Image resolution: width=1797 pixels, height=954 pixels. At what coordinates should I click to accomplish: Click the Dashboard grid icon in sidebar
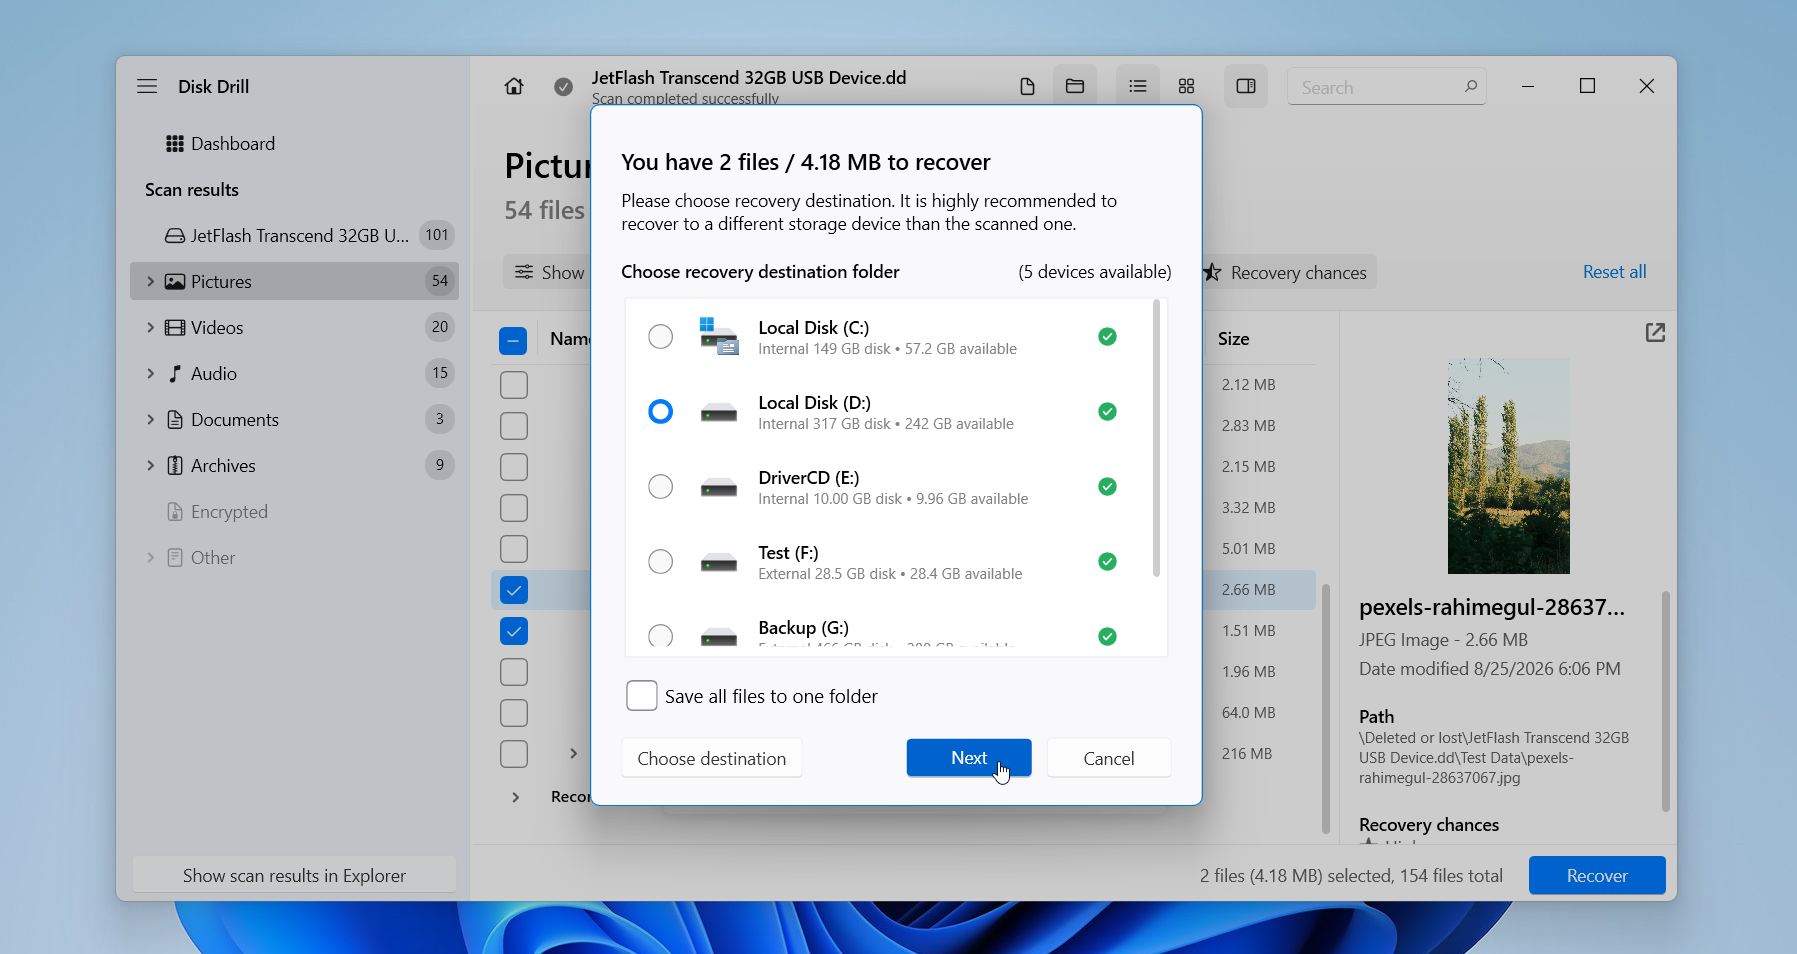click(175, 144)
